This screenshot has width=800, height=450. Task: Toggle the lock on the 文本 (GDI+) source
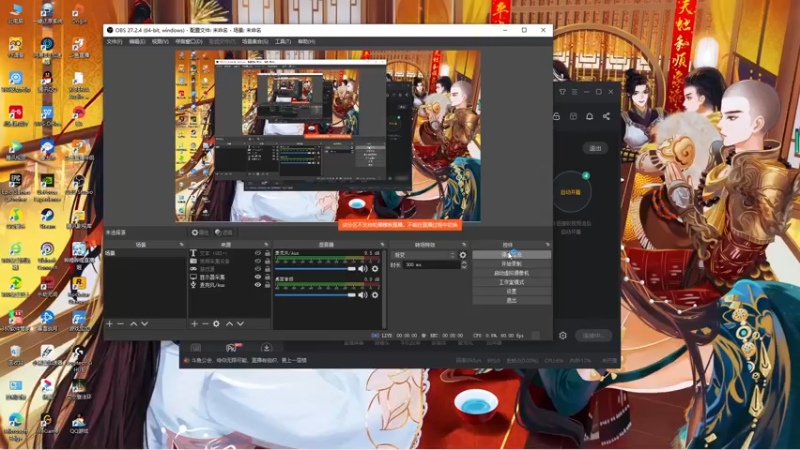[x=267, y=253]
